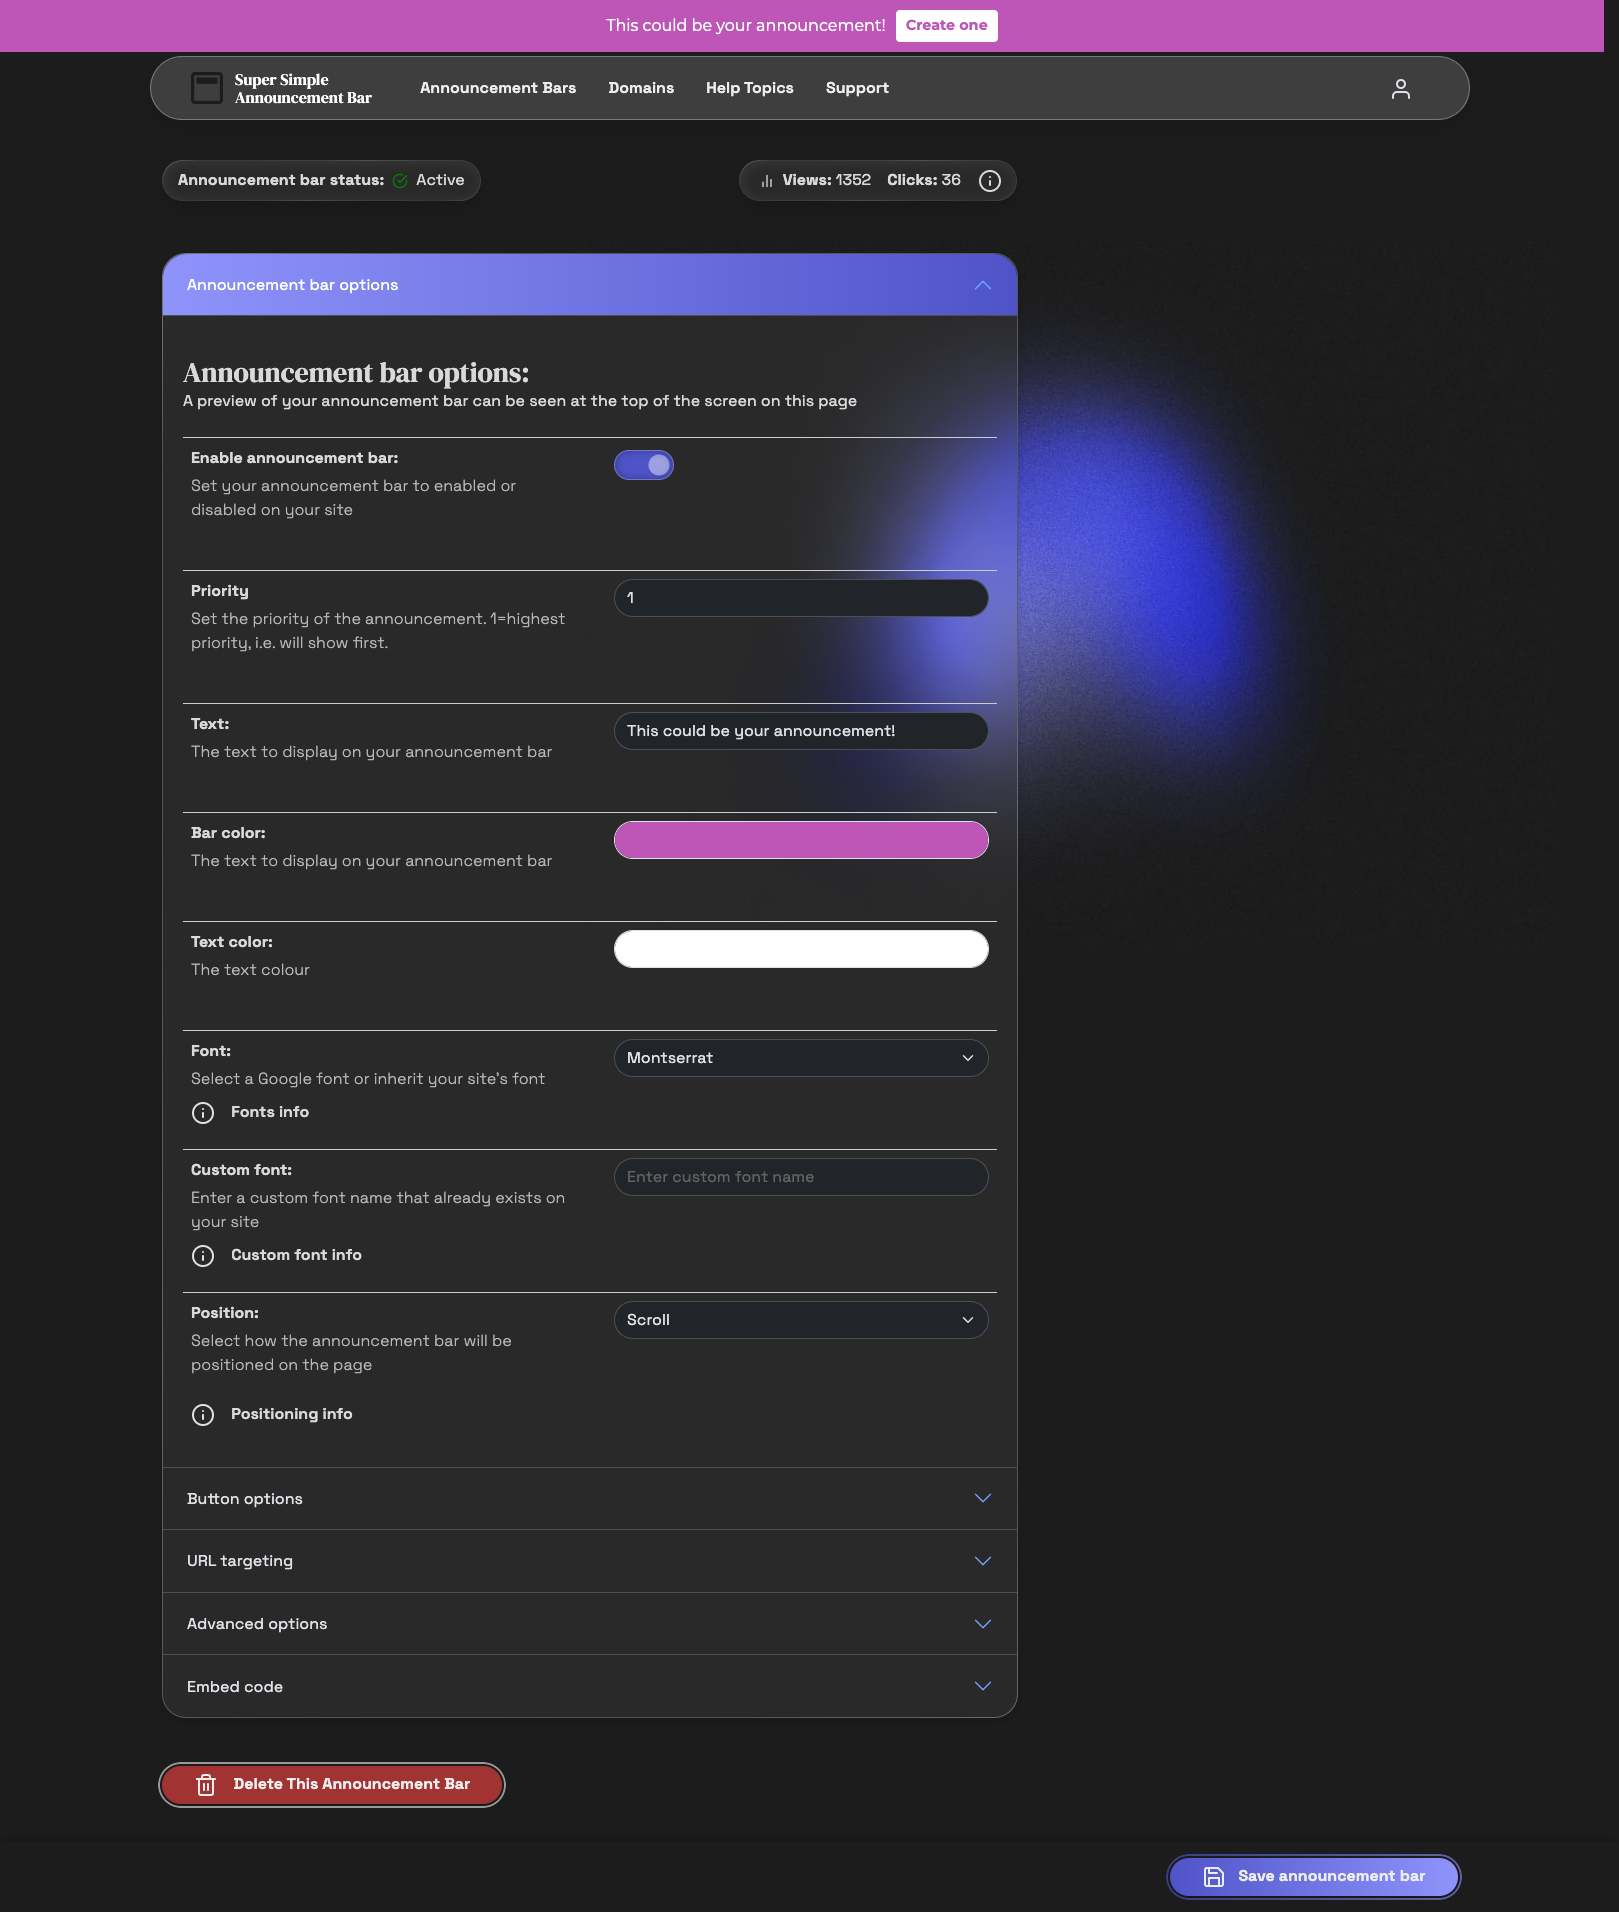Toggle the Enable announcement bar switch off
Viewport: 1619px width, 1912px height.
(644, 464)
